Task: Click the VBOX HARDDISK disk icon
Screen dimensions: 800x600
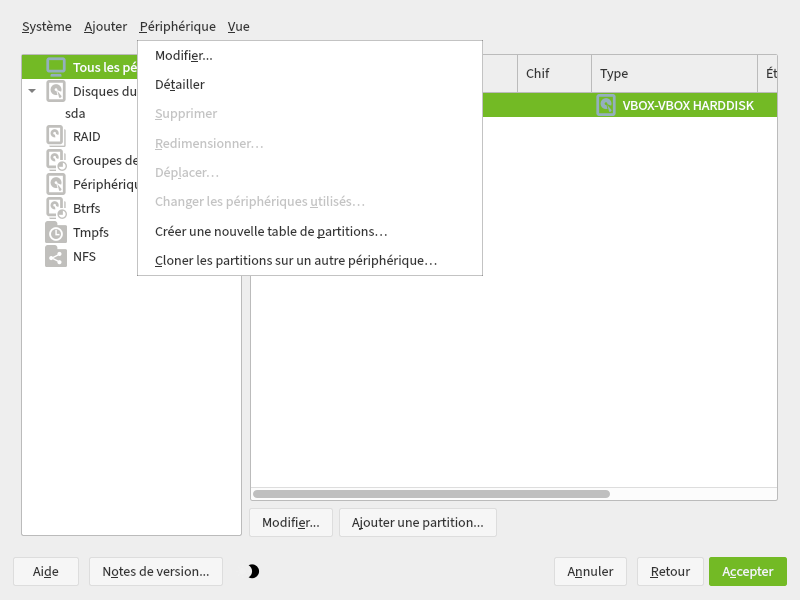Action: [606, 105]
